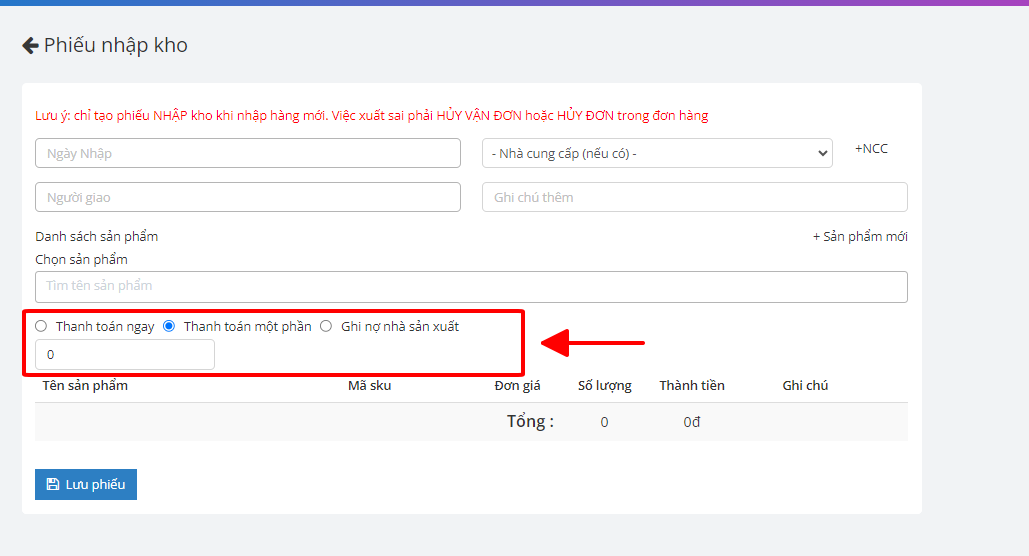Click the Ngày Nhập date field
The height and width of the screenshot is (556, 1029).
point(247,153)
